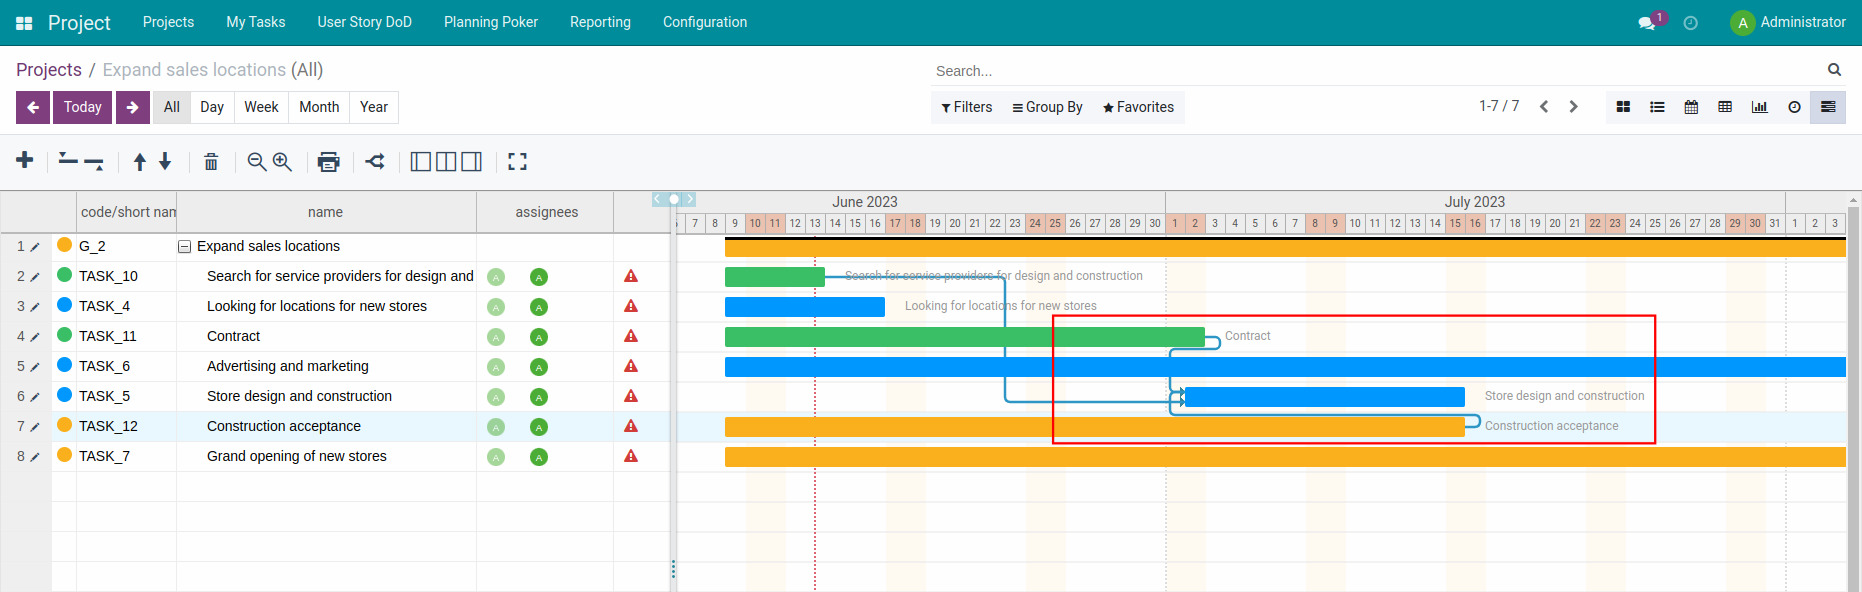Select the TASK_12 Construction acceptance row

pos(335,426)
